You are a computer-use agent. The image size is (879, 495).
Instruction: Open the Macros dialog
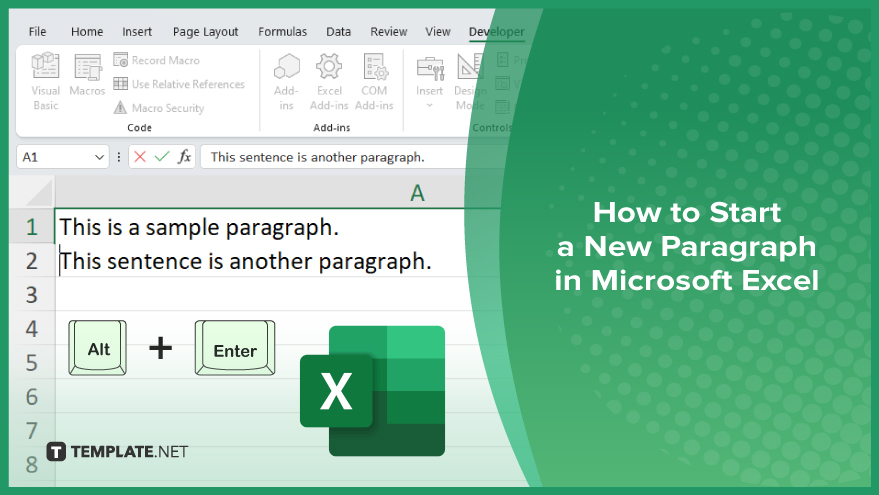coord(87,75)
